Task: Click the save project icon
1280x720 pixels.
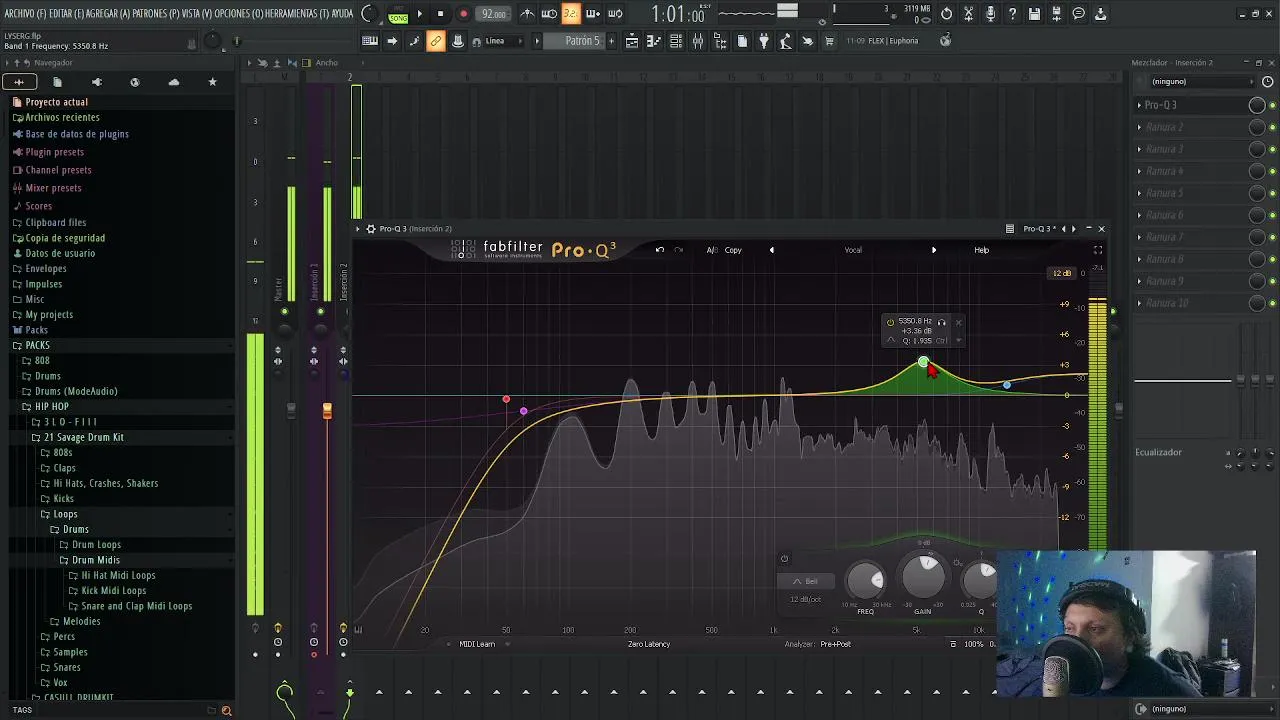Action: click(1034, 14)
